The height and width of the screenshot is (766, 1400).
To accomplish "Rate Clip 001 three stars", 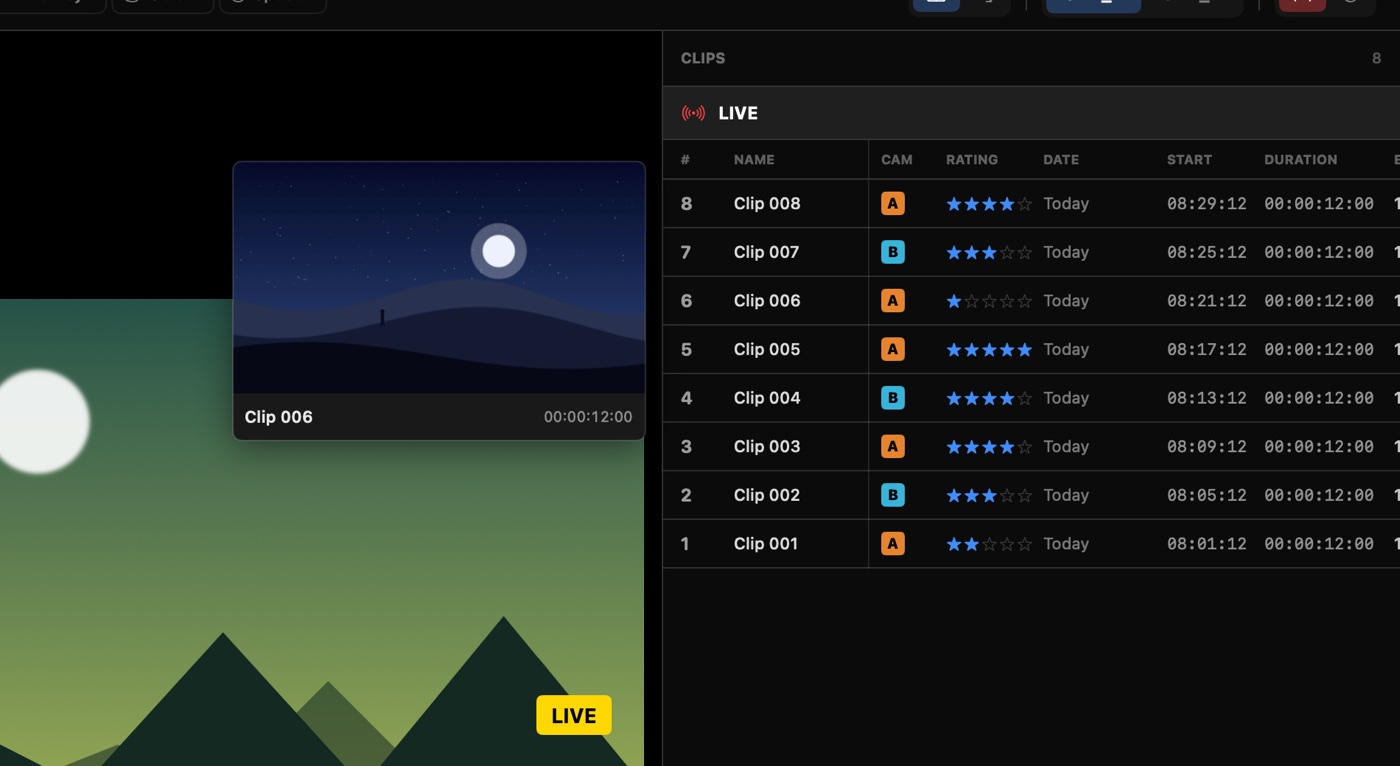I will tap(989, 544).
